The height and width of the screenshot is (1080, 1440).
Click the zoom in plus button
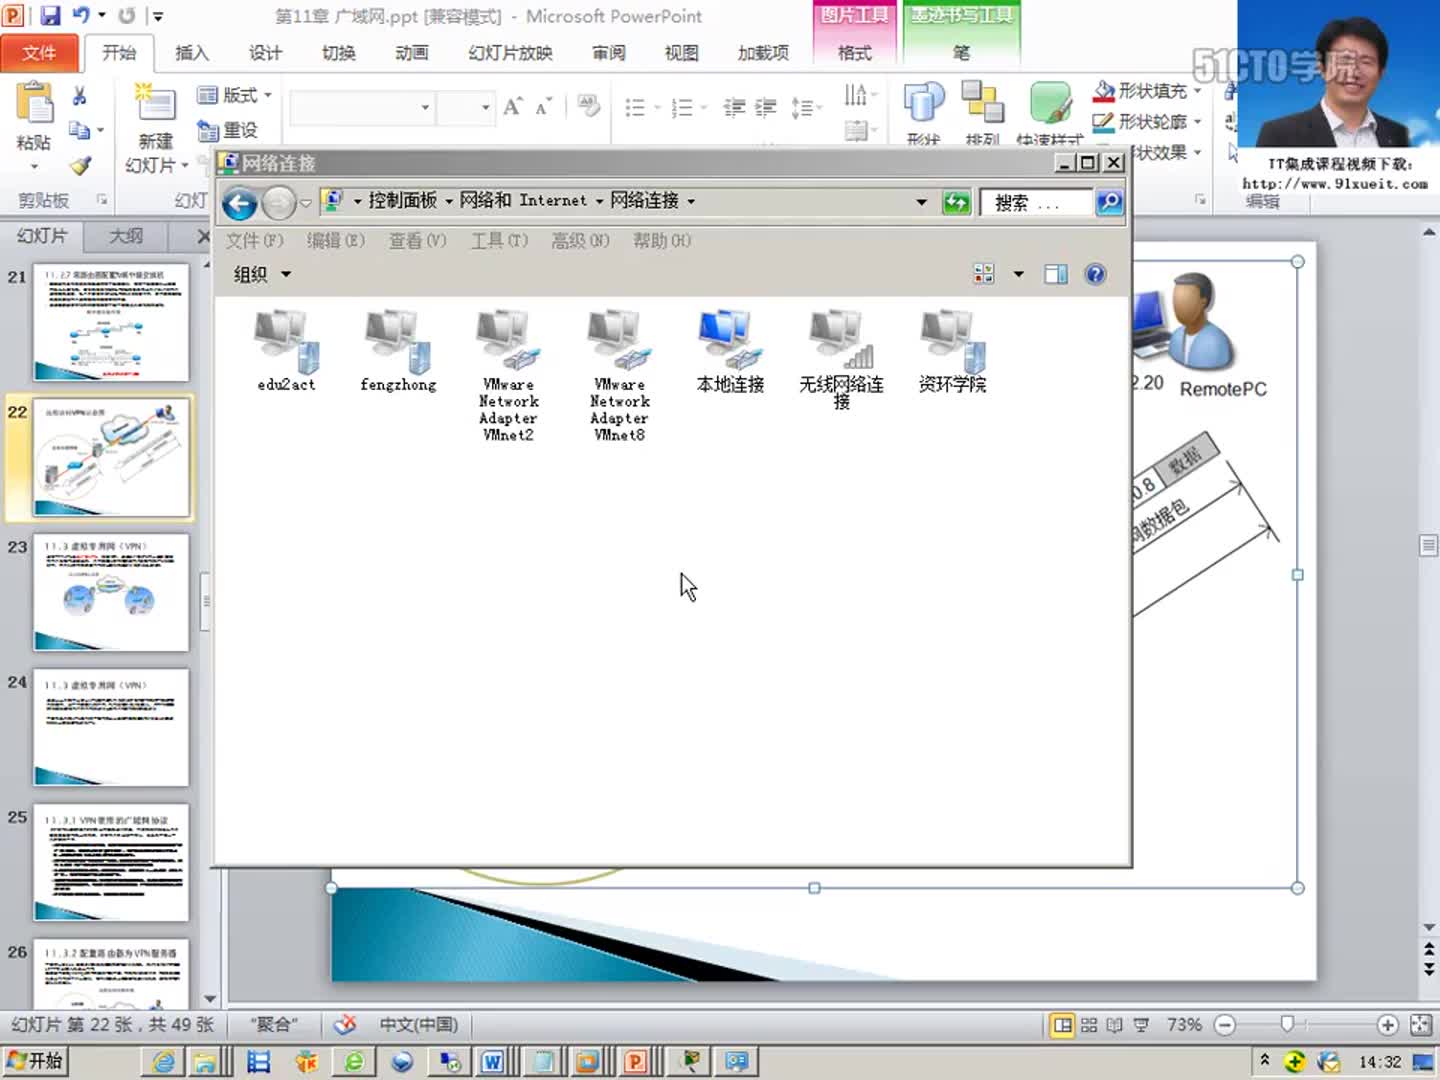1387,1025
